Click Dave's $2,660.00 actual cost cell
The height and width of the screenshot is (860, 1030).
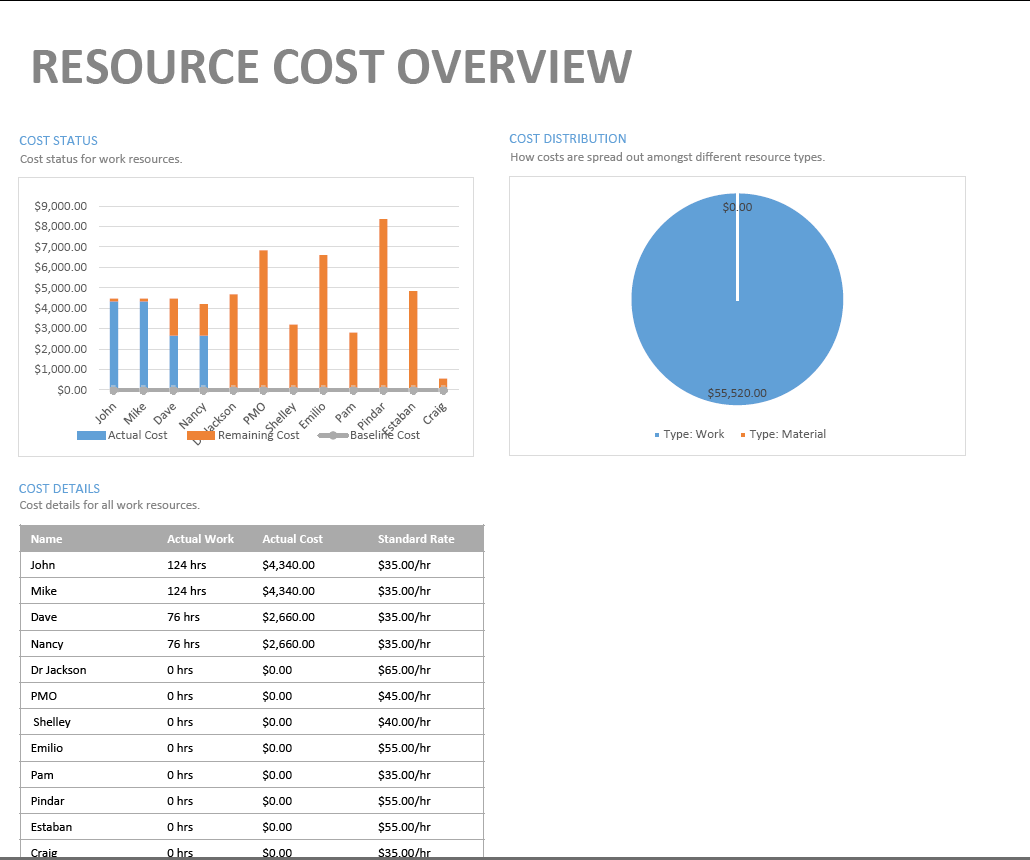pos(288,617)
